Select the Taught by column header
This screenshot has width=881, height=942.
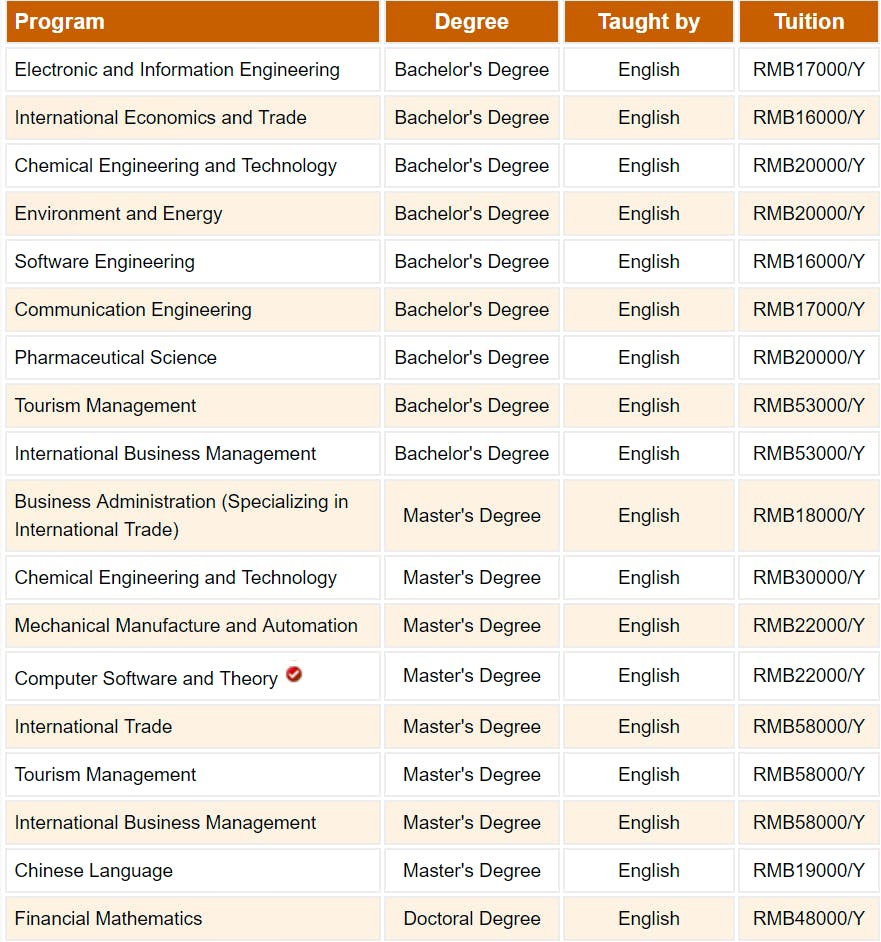tap(649, 22)
